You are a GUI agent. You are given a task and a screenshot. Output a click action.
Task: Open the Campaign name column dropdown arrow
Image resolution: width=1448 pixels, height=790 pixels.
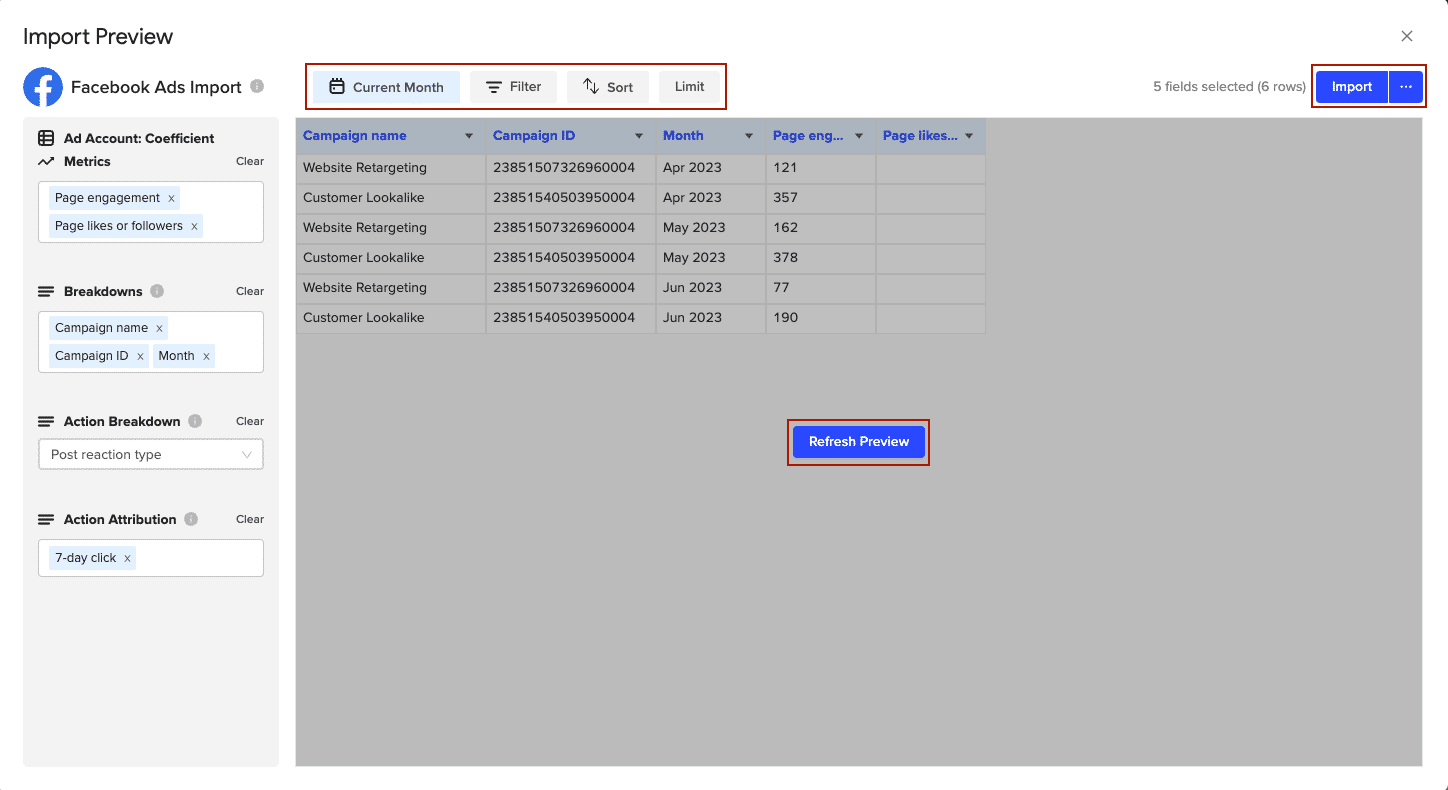pos(469,136)
